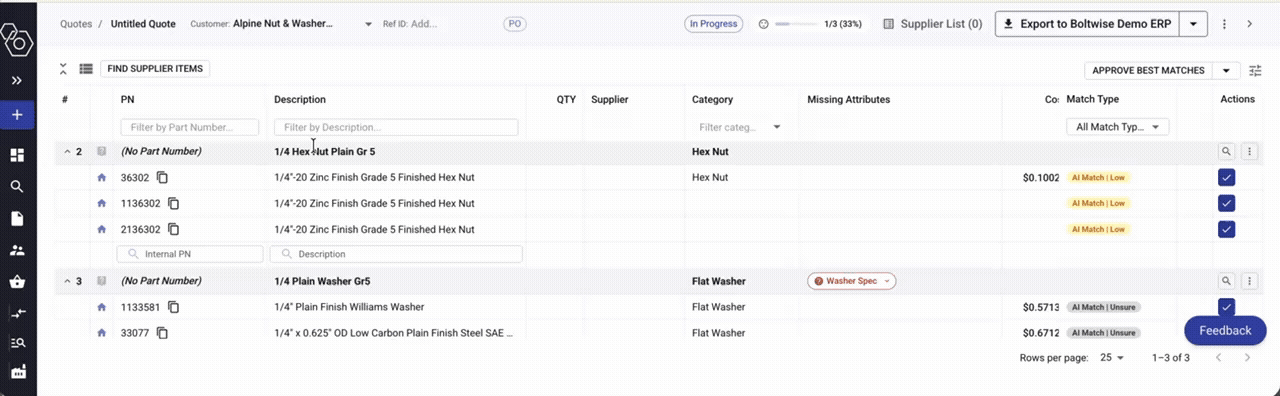Viewport: 1280px width, 396px height.
Task: Click AI Match Low badge for 36302
Action: click(1098, 177)
